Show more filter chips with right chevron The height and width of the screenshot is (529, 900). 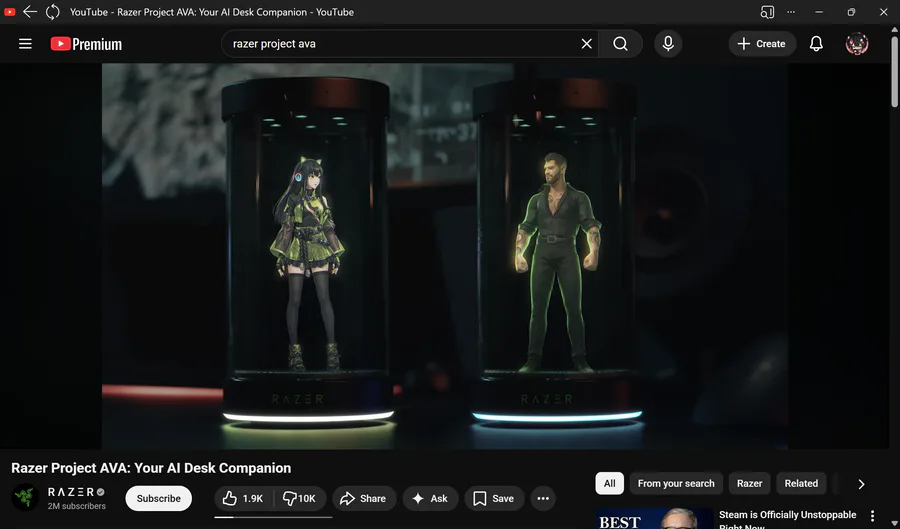pos(861,484)
